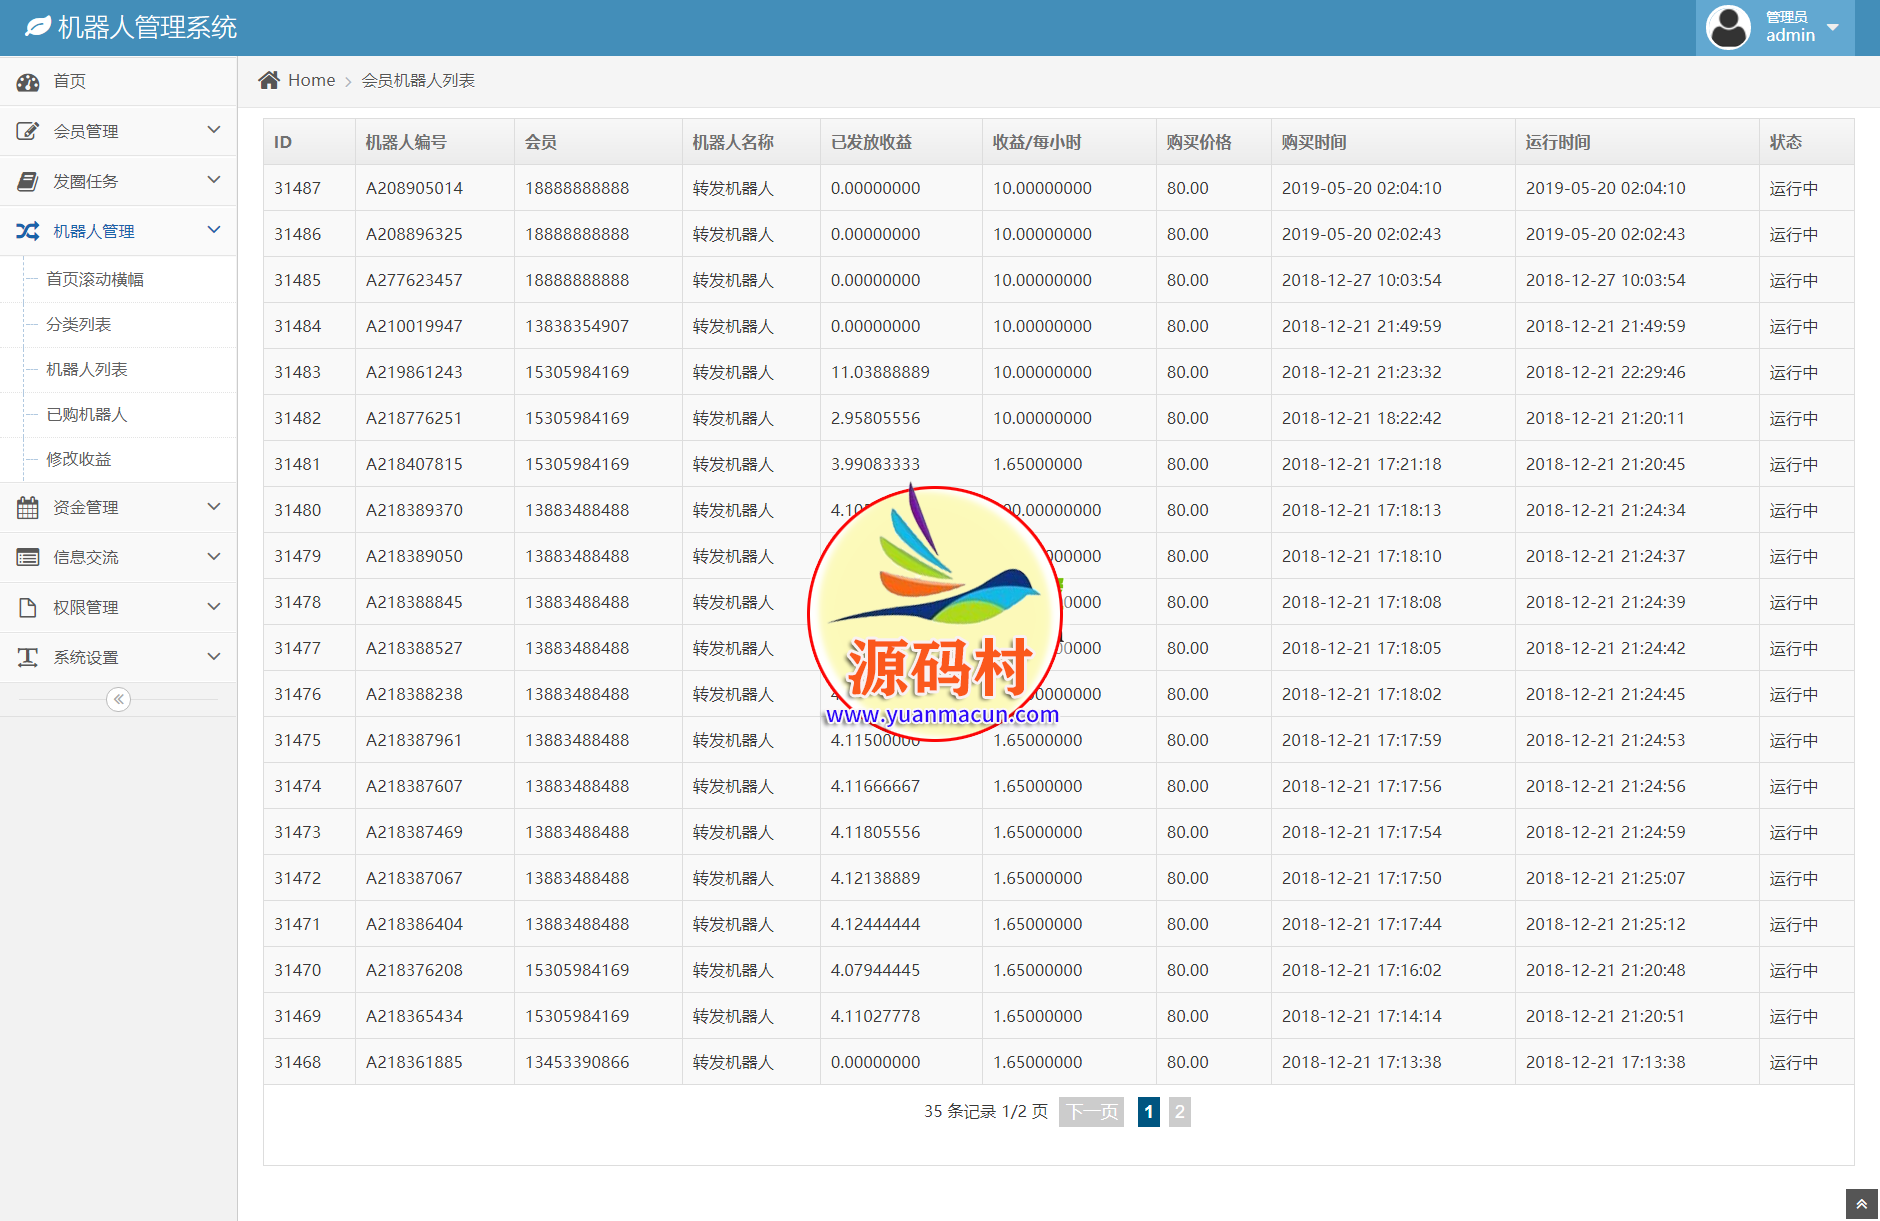Click the list icon for 信息交流
Viewport: 1880px width, 1221px height.
28,557
